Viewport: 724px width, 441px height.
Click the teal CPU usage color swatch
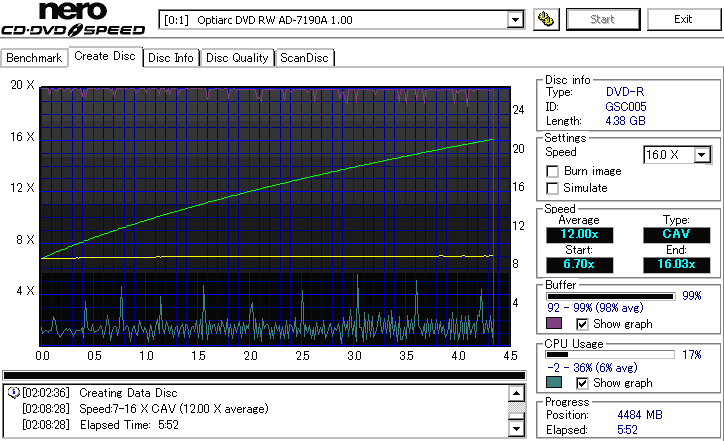click(x=554, y=382)
